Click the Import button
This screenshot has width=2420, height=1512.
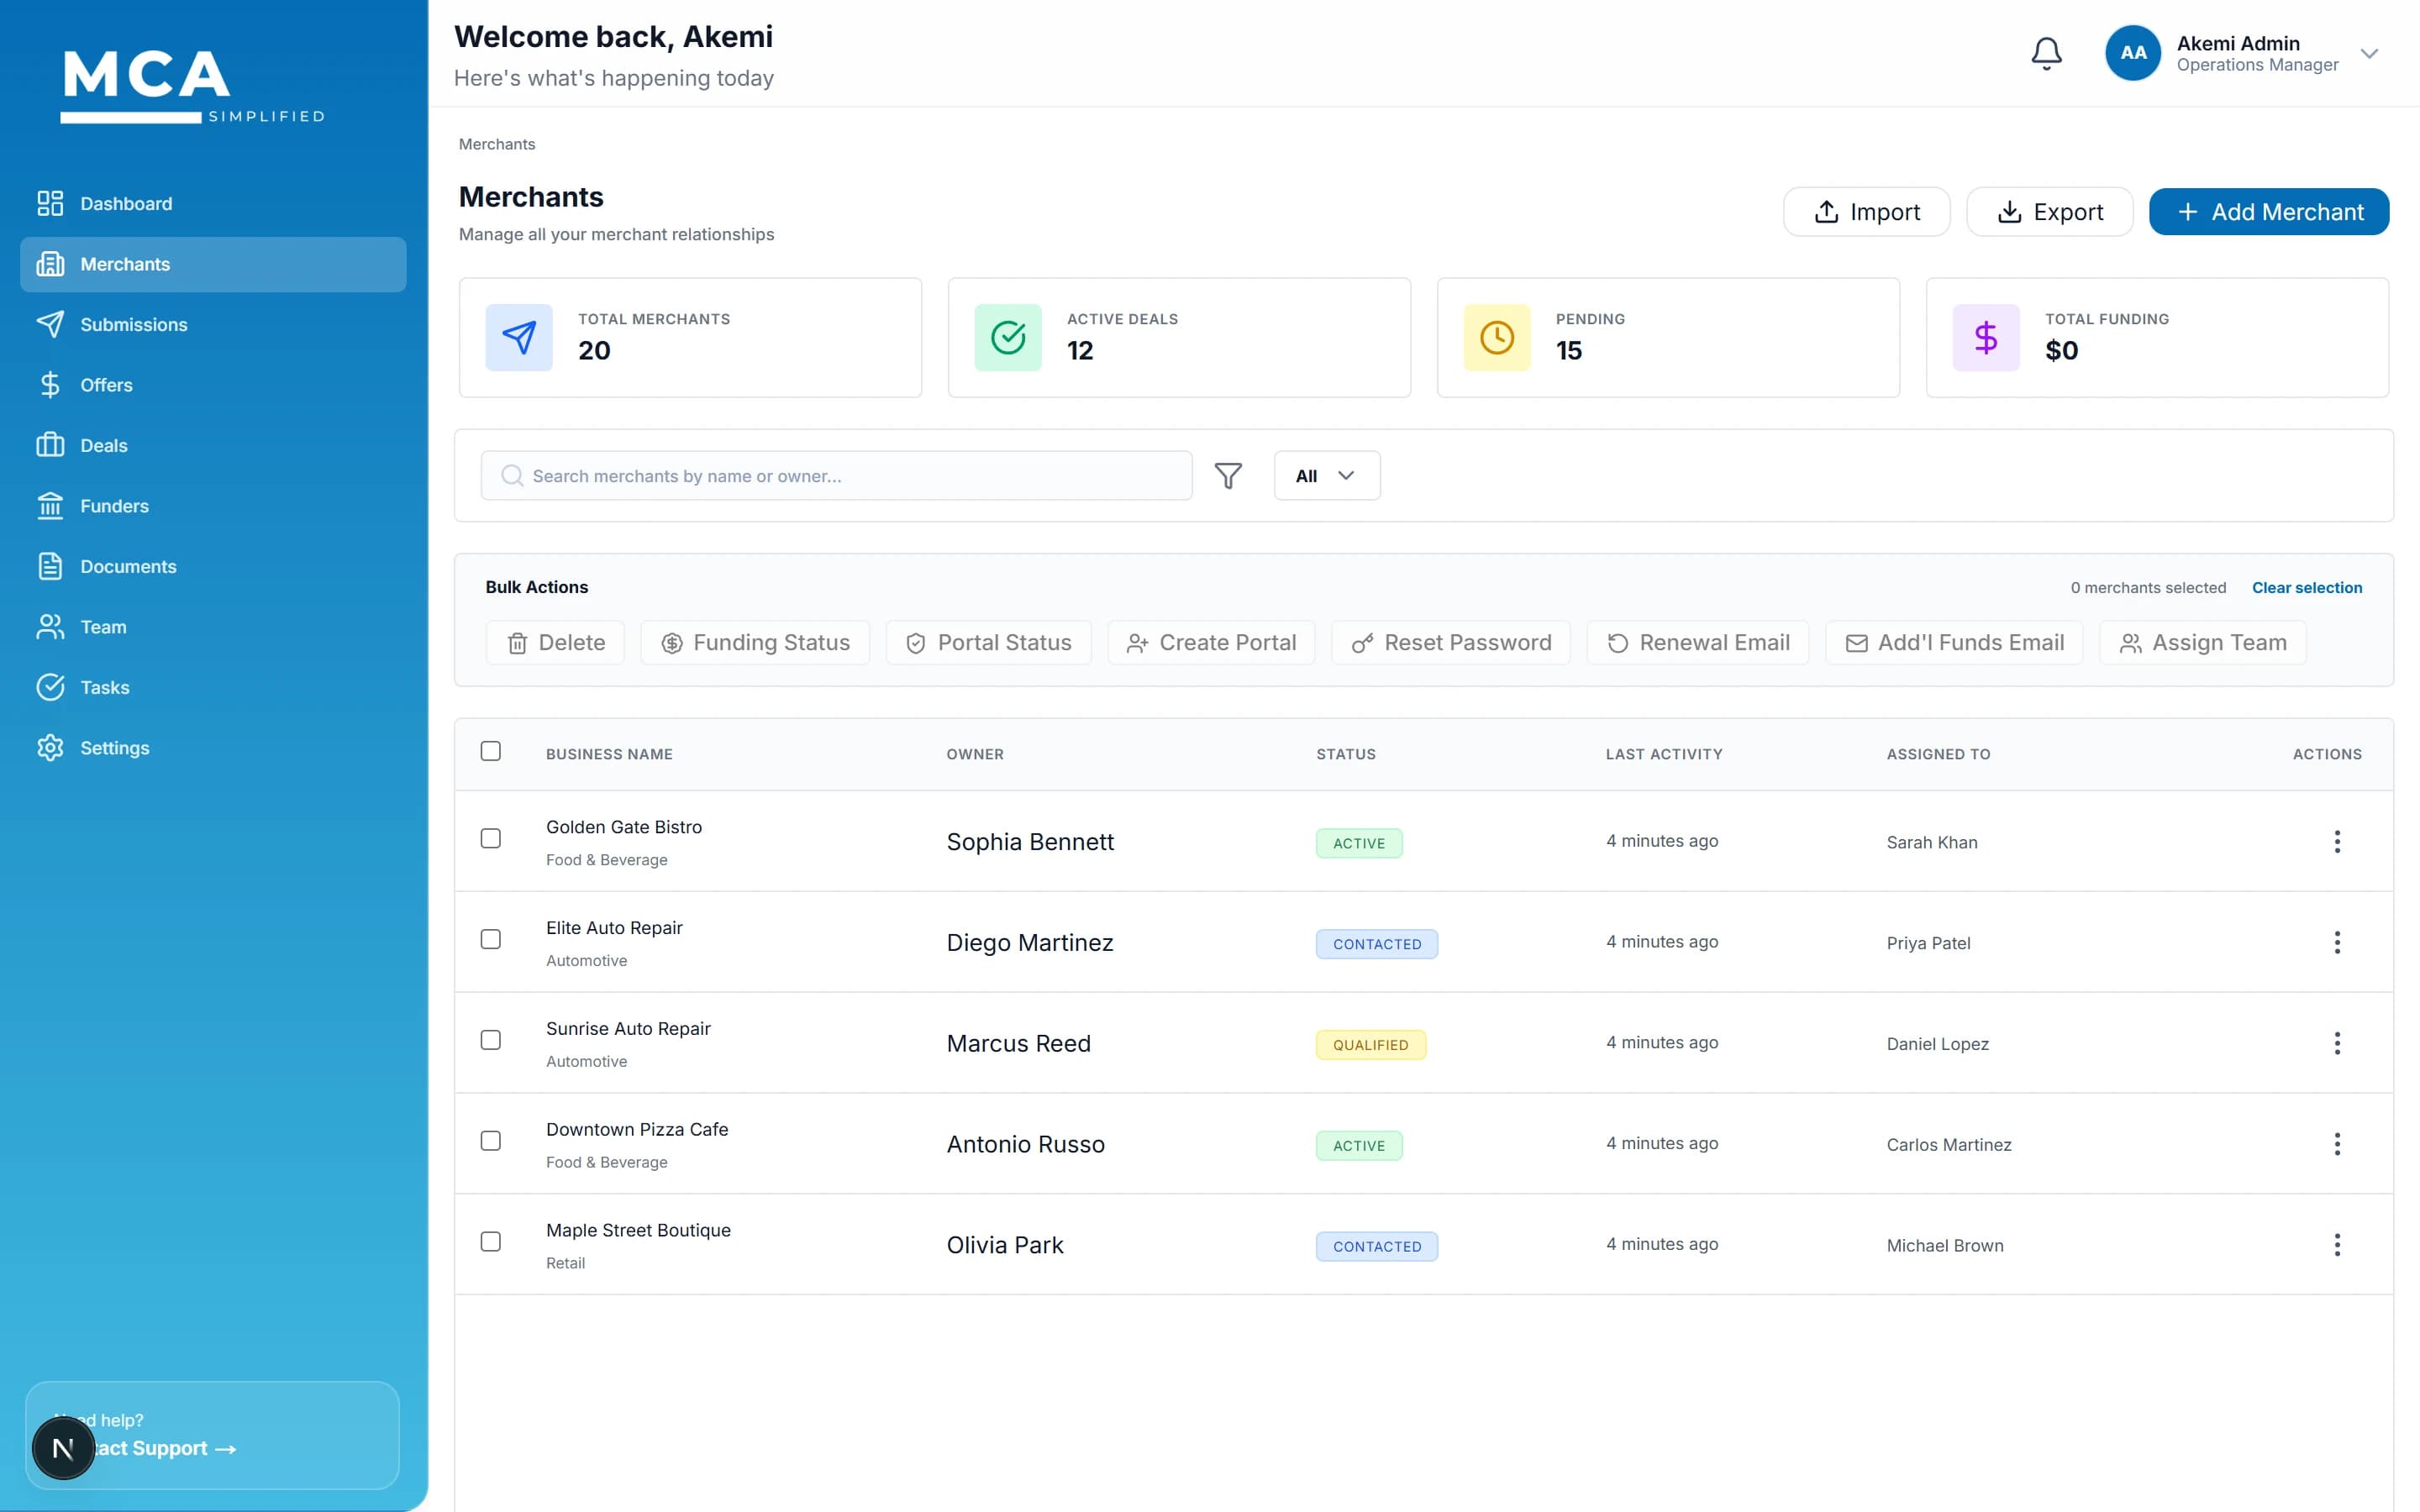point(1866,212)
